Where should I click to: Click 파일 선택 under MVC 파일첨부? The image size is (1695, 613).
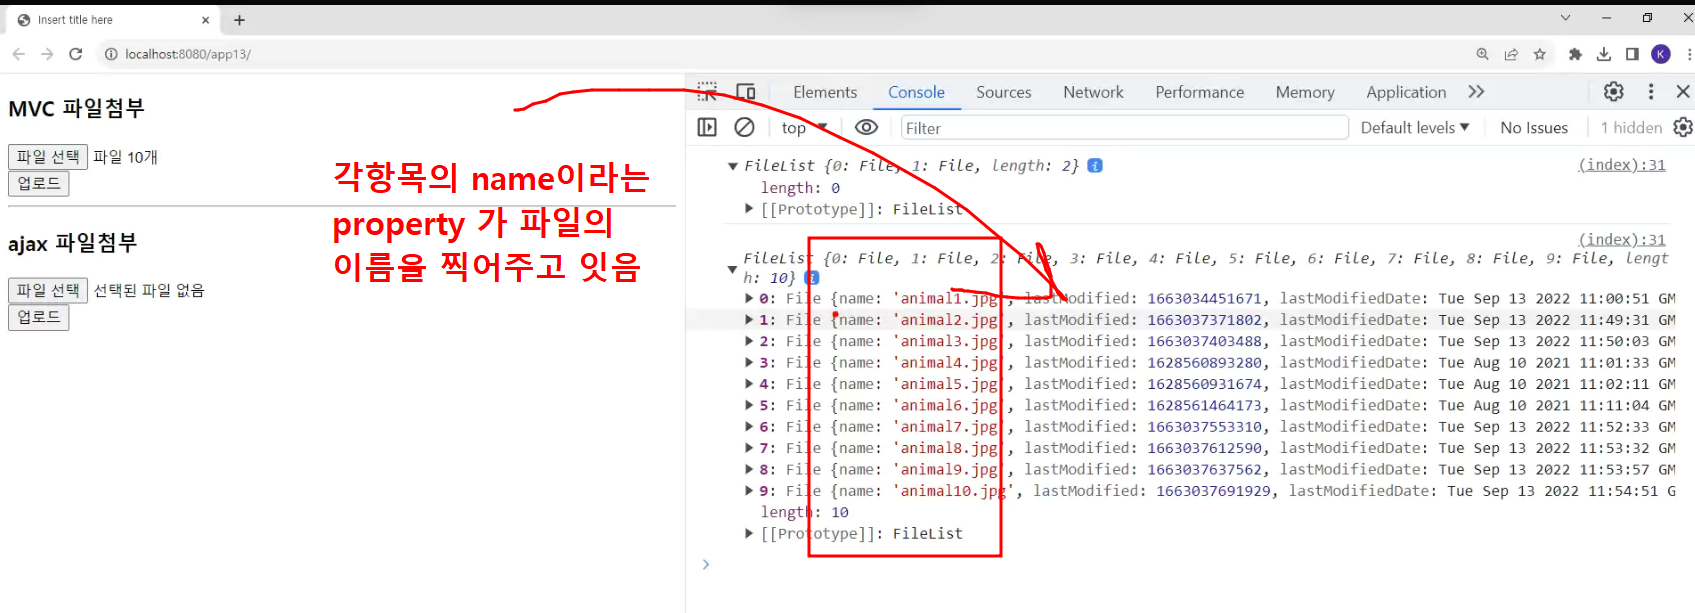click(48, 157)
